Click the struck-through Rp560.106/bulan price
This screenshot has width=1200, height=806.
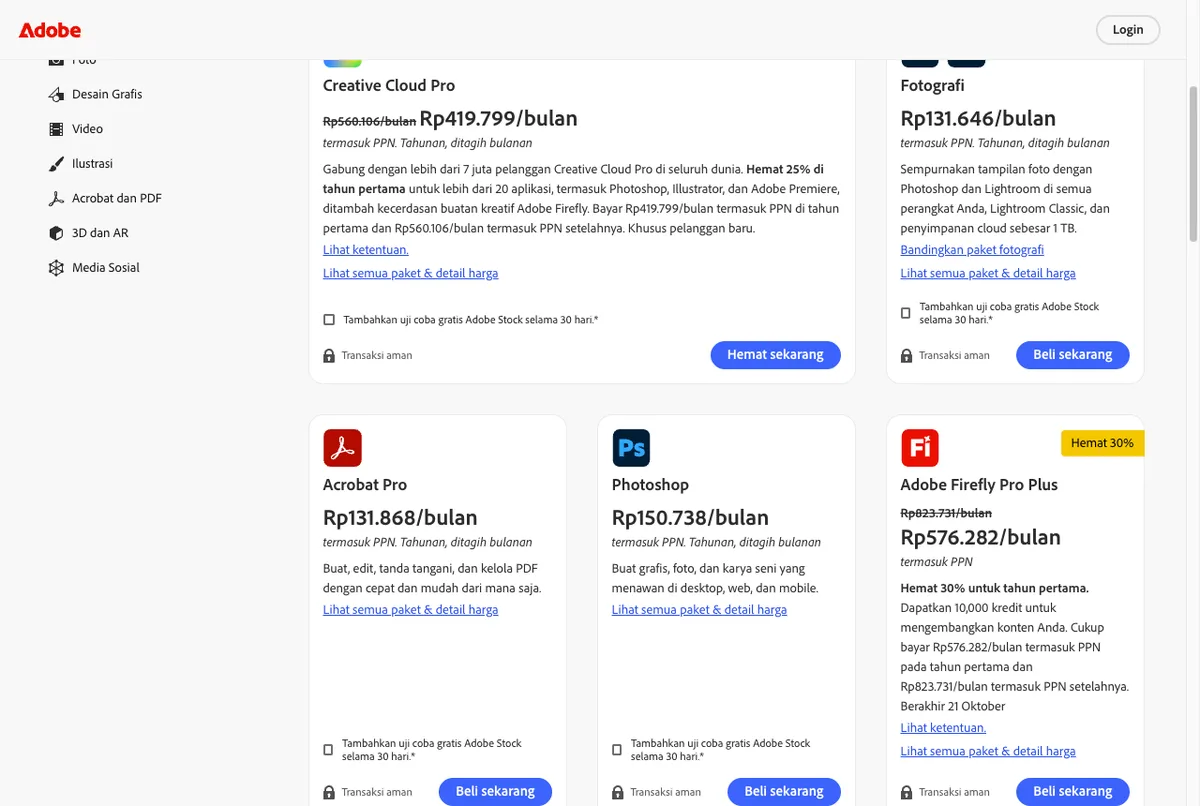tap(369, 121)
